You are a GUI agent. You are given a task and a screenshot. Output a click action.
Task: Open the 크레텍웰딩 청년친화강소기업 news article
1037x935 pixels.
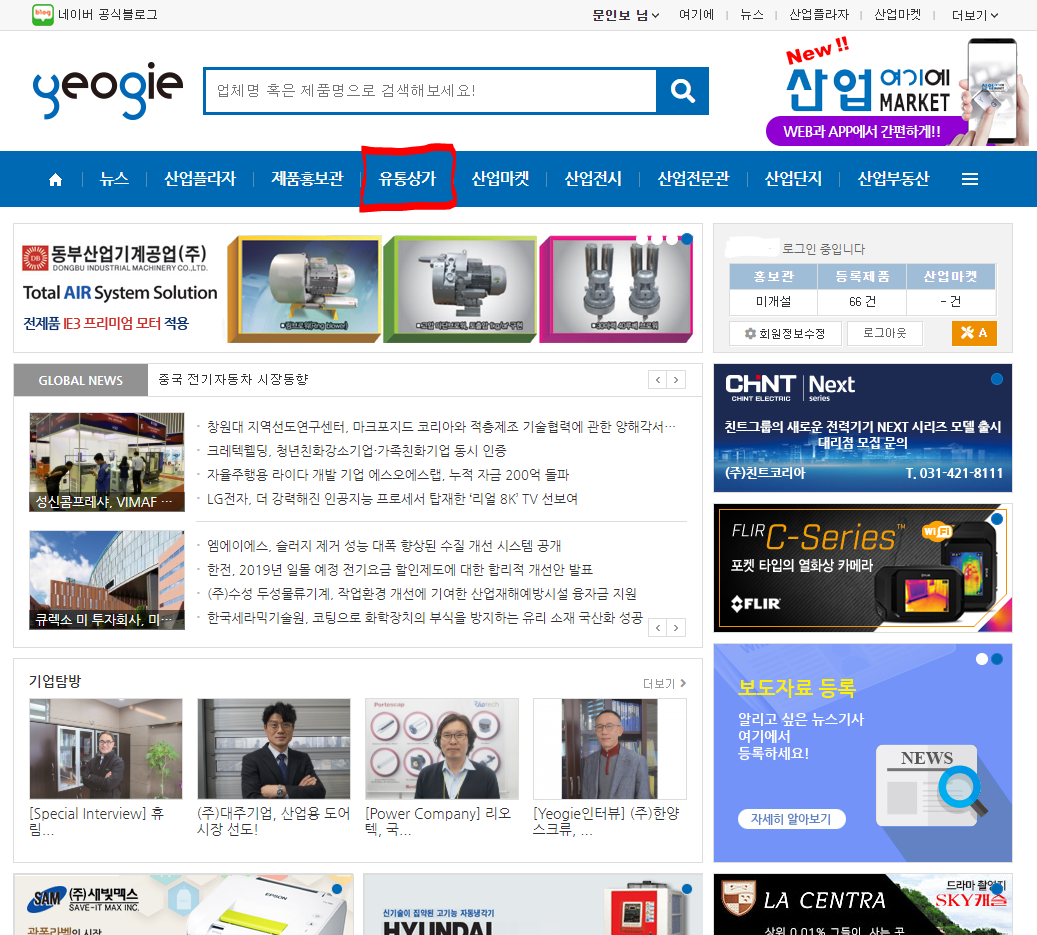click(x=356, y=451)
